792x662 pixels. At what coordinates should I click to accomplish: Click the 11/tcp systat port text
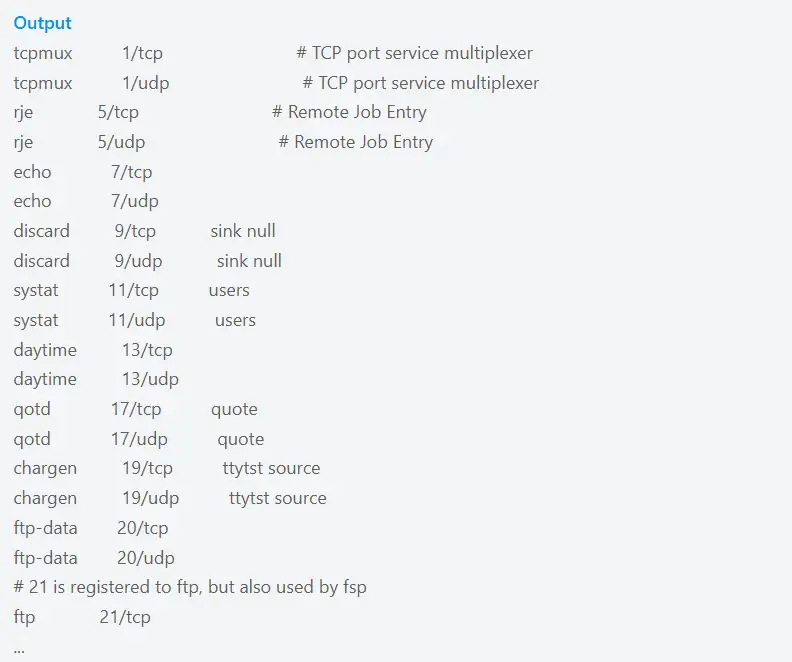pos(133,290)
